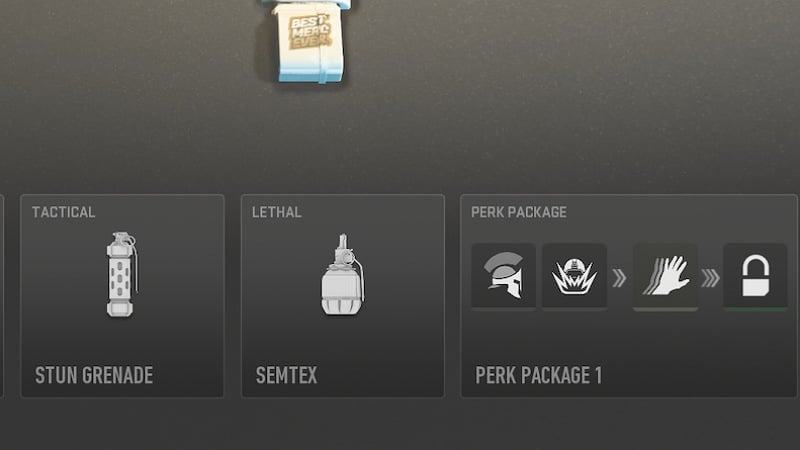
Task: Click the Bomb Squad perk icon
Action: click(574, 276)
